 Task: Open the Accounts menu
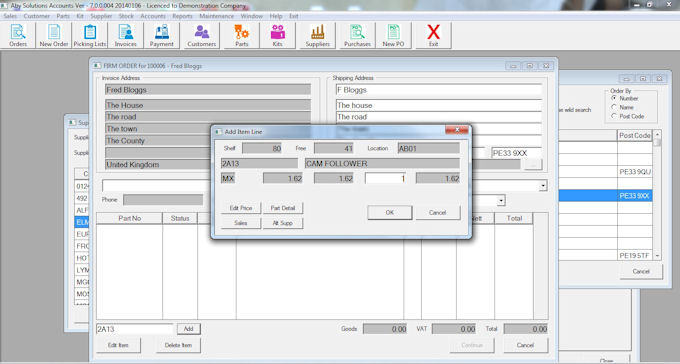coord(153,16)
